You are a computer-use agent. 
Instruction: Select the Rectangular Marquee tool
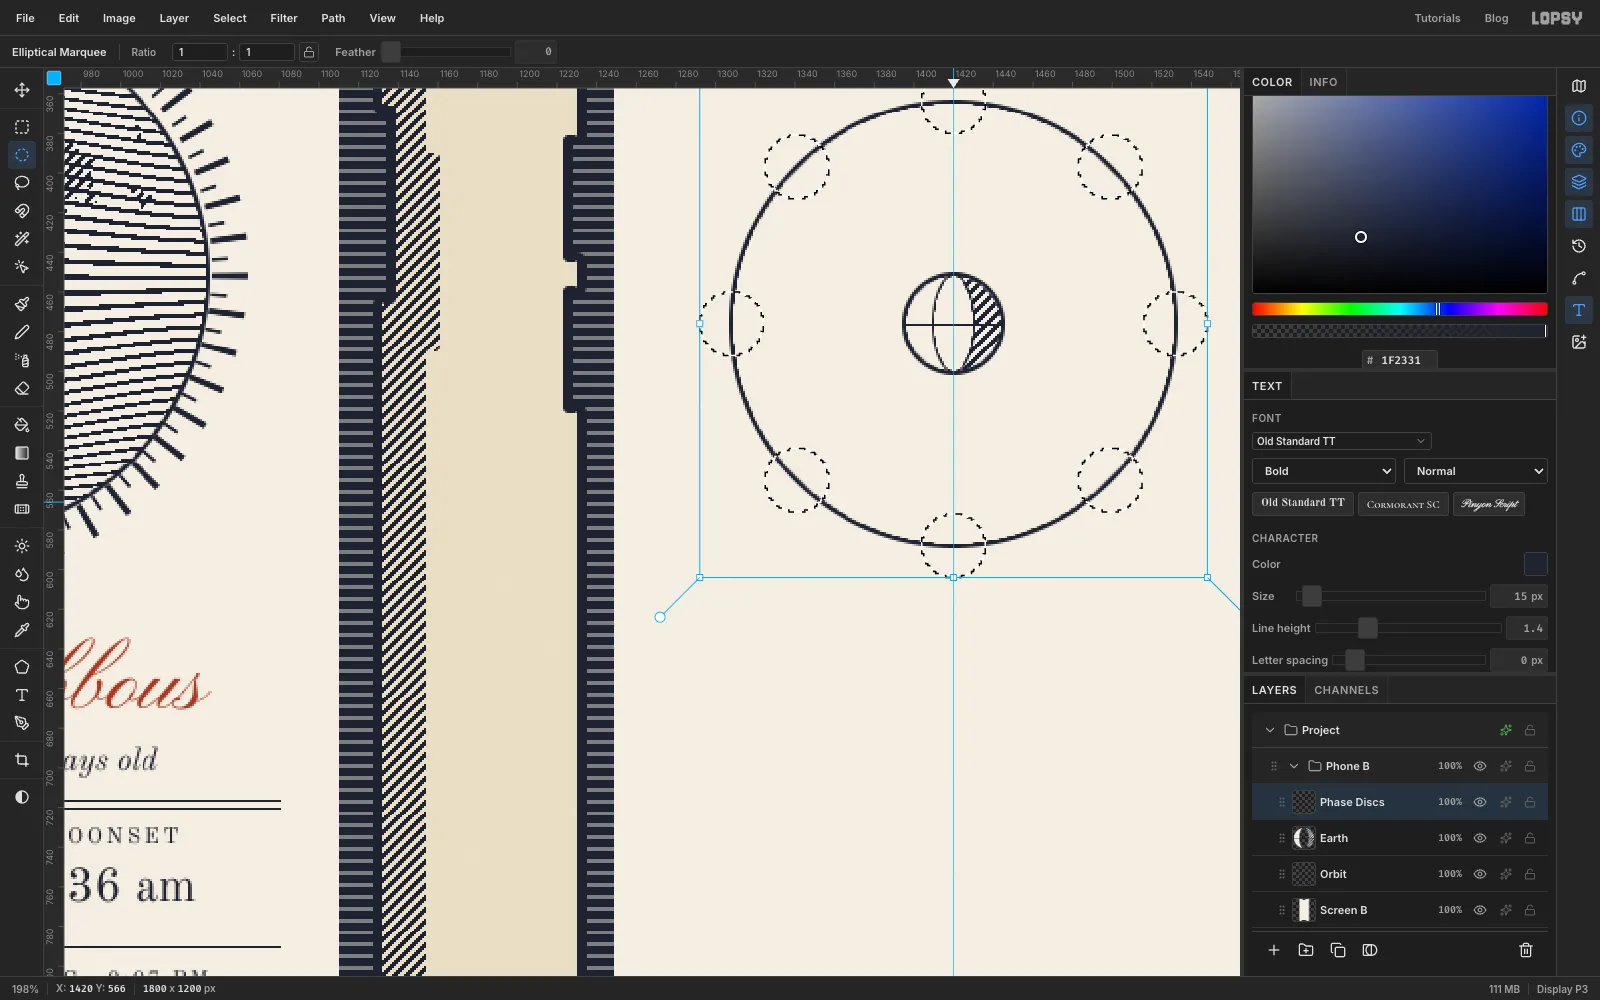click(x=22, y=127)
